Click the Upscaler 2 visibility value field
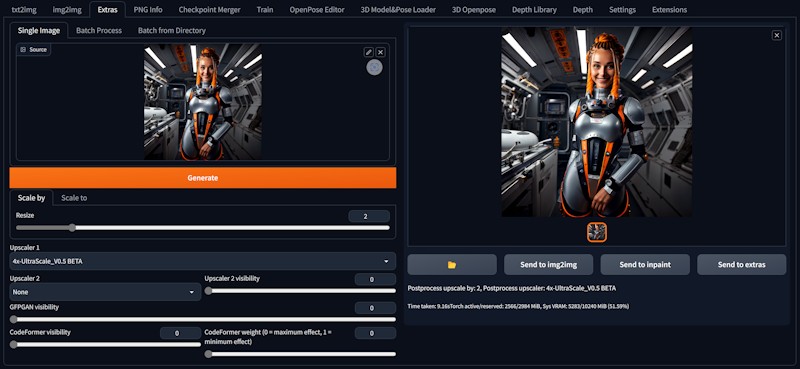Viewport: 800px width, 369px height. click(375, 279)
